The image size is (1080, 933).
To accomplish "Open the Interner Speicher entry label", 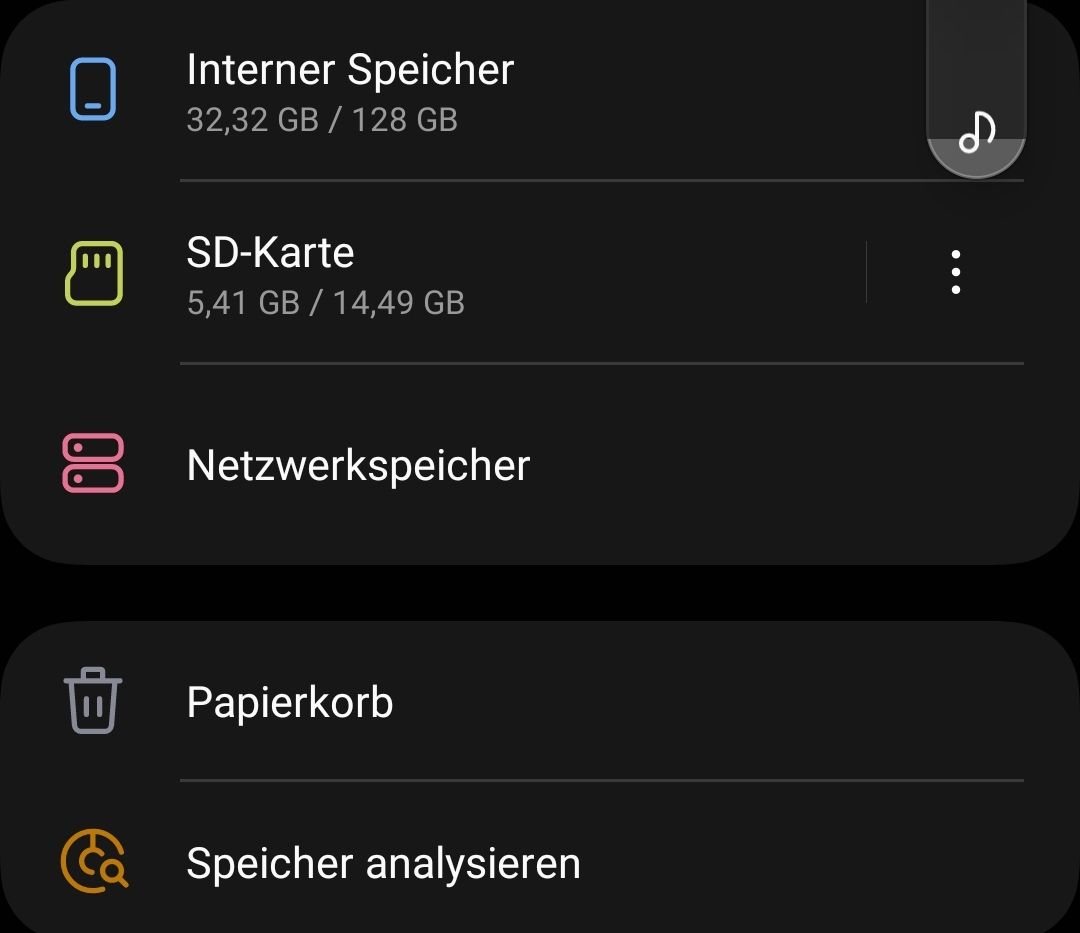I will point(350,70).
